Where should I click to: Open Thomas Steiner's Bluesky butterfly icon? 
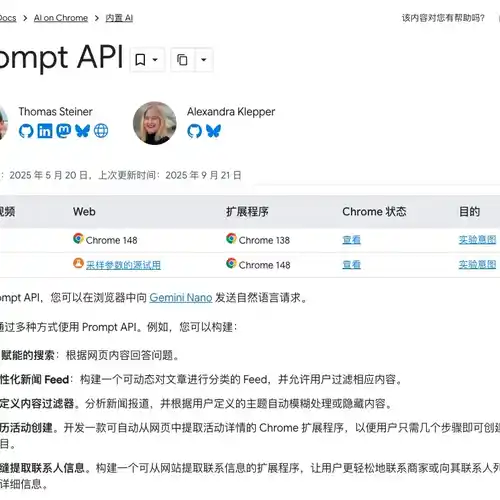pyautogui.click(x=82, y=131)
